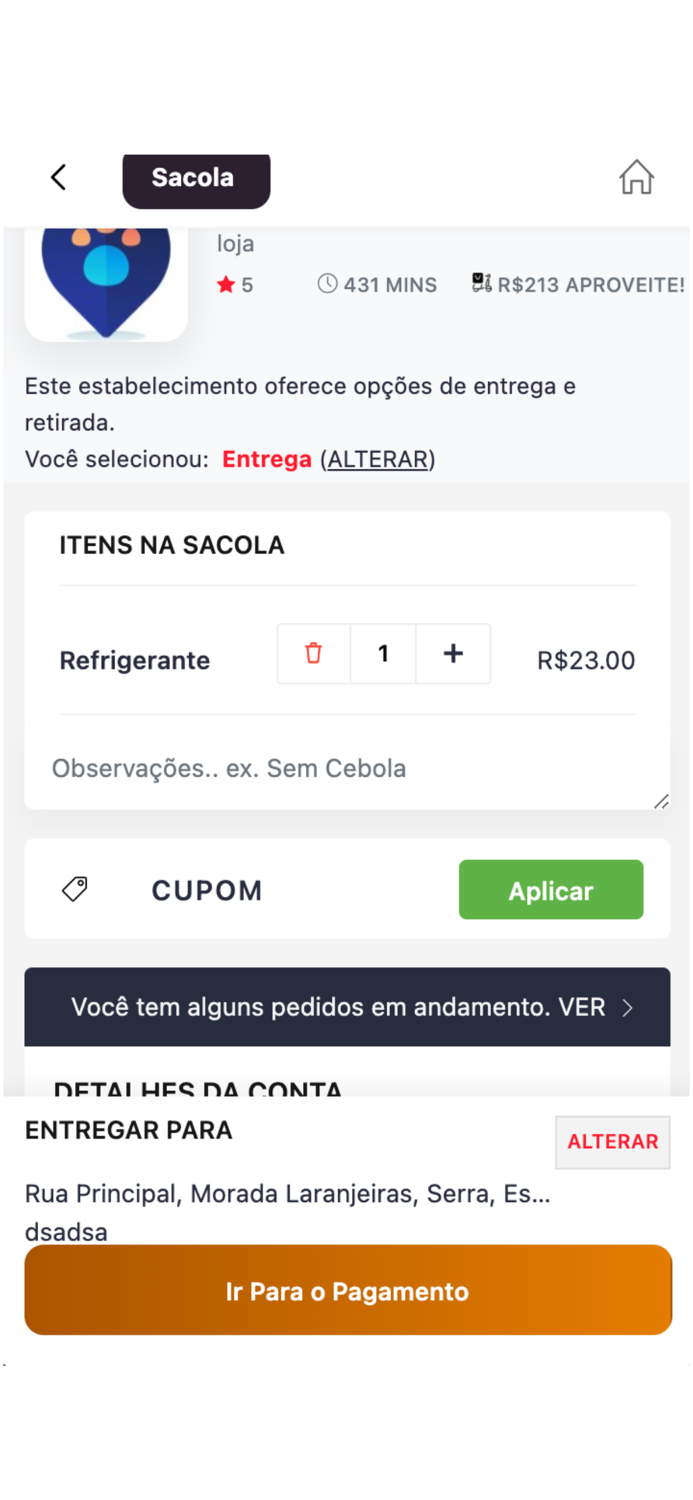Image resolution: width=693 pixels, height=1500 pixels.
Task: Click the quantity value showing 1
Action: pos(383,653)
